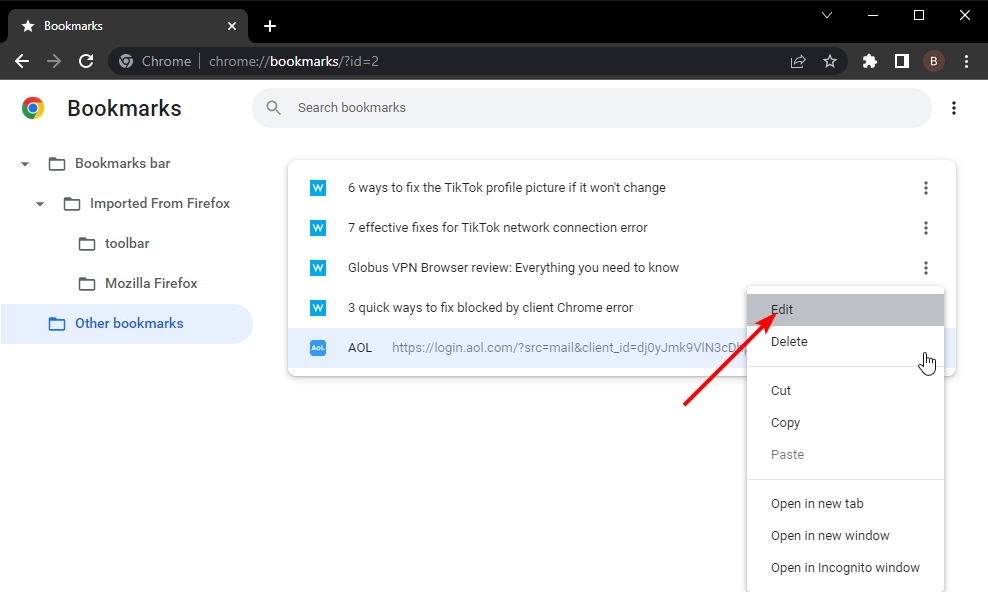
Task: Open the bookmarks organize menu
Action: click(x=953, y=108)
